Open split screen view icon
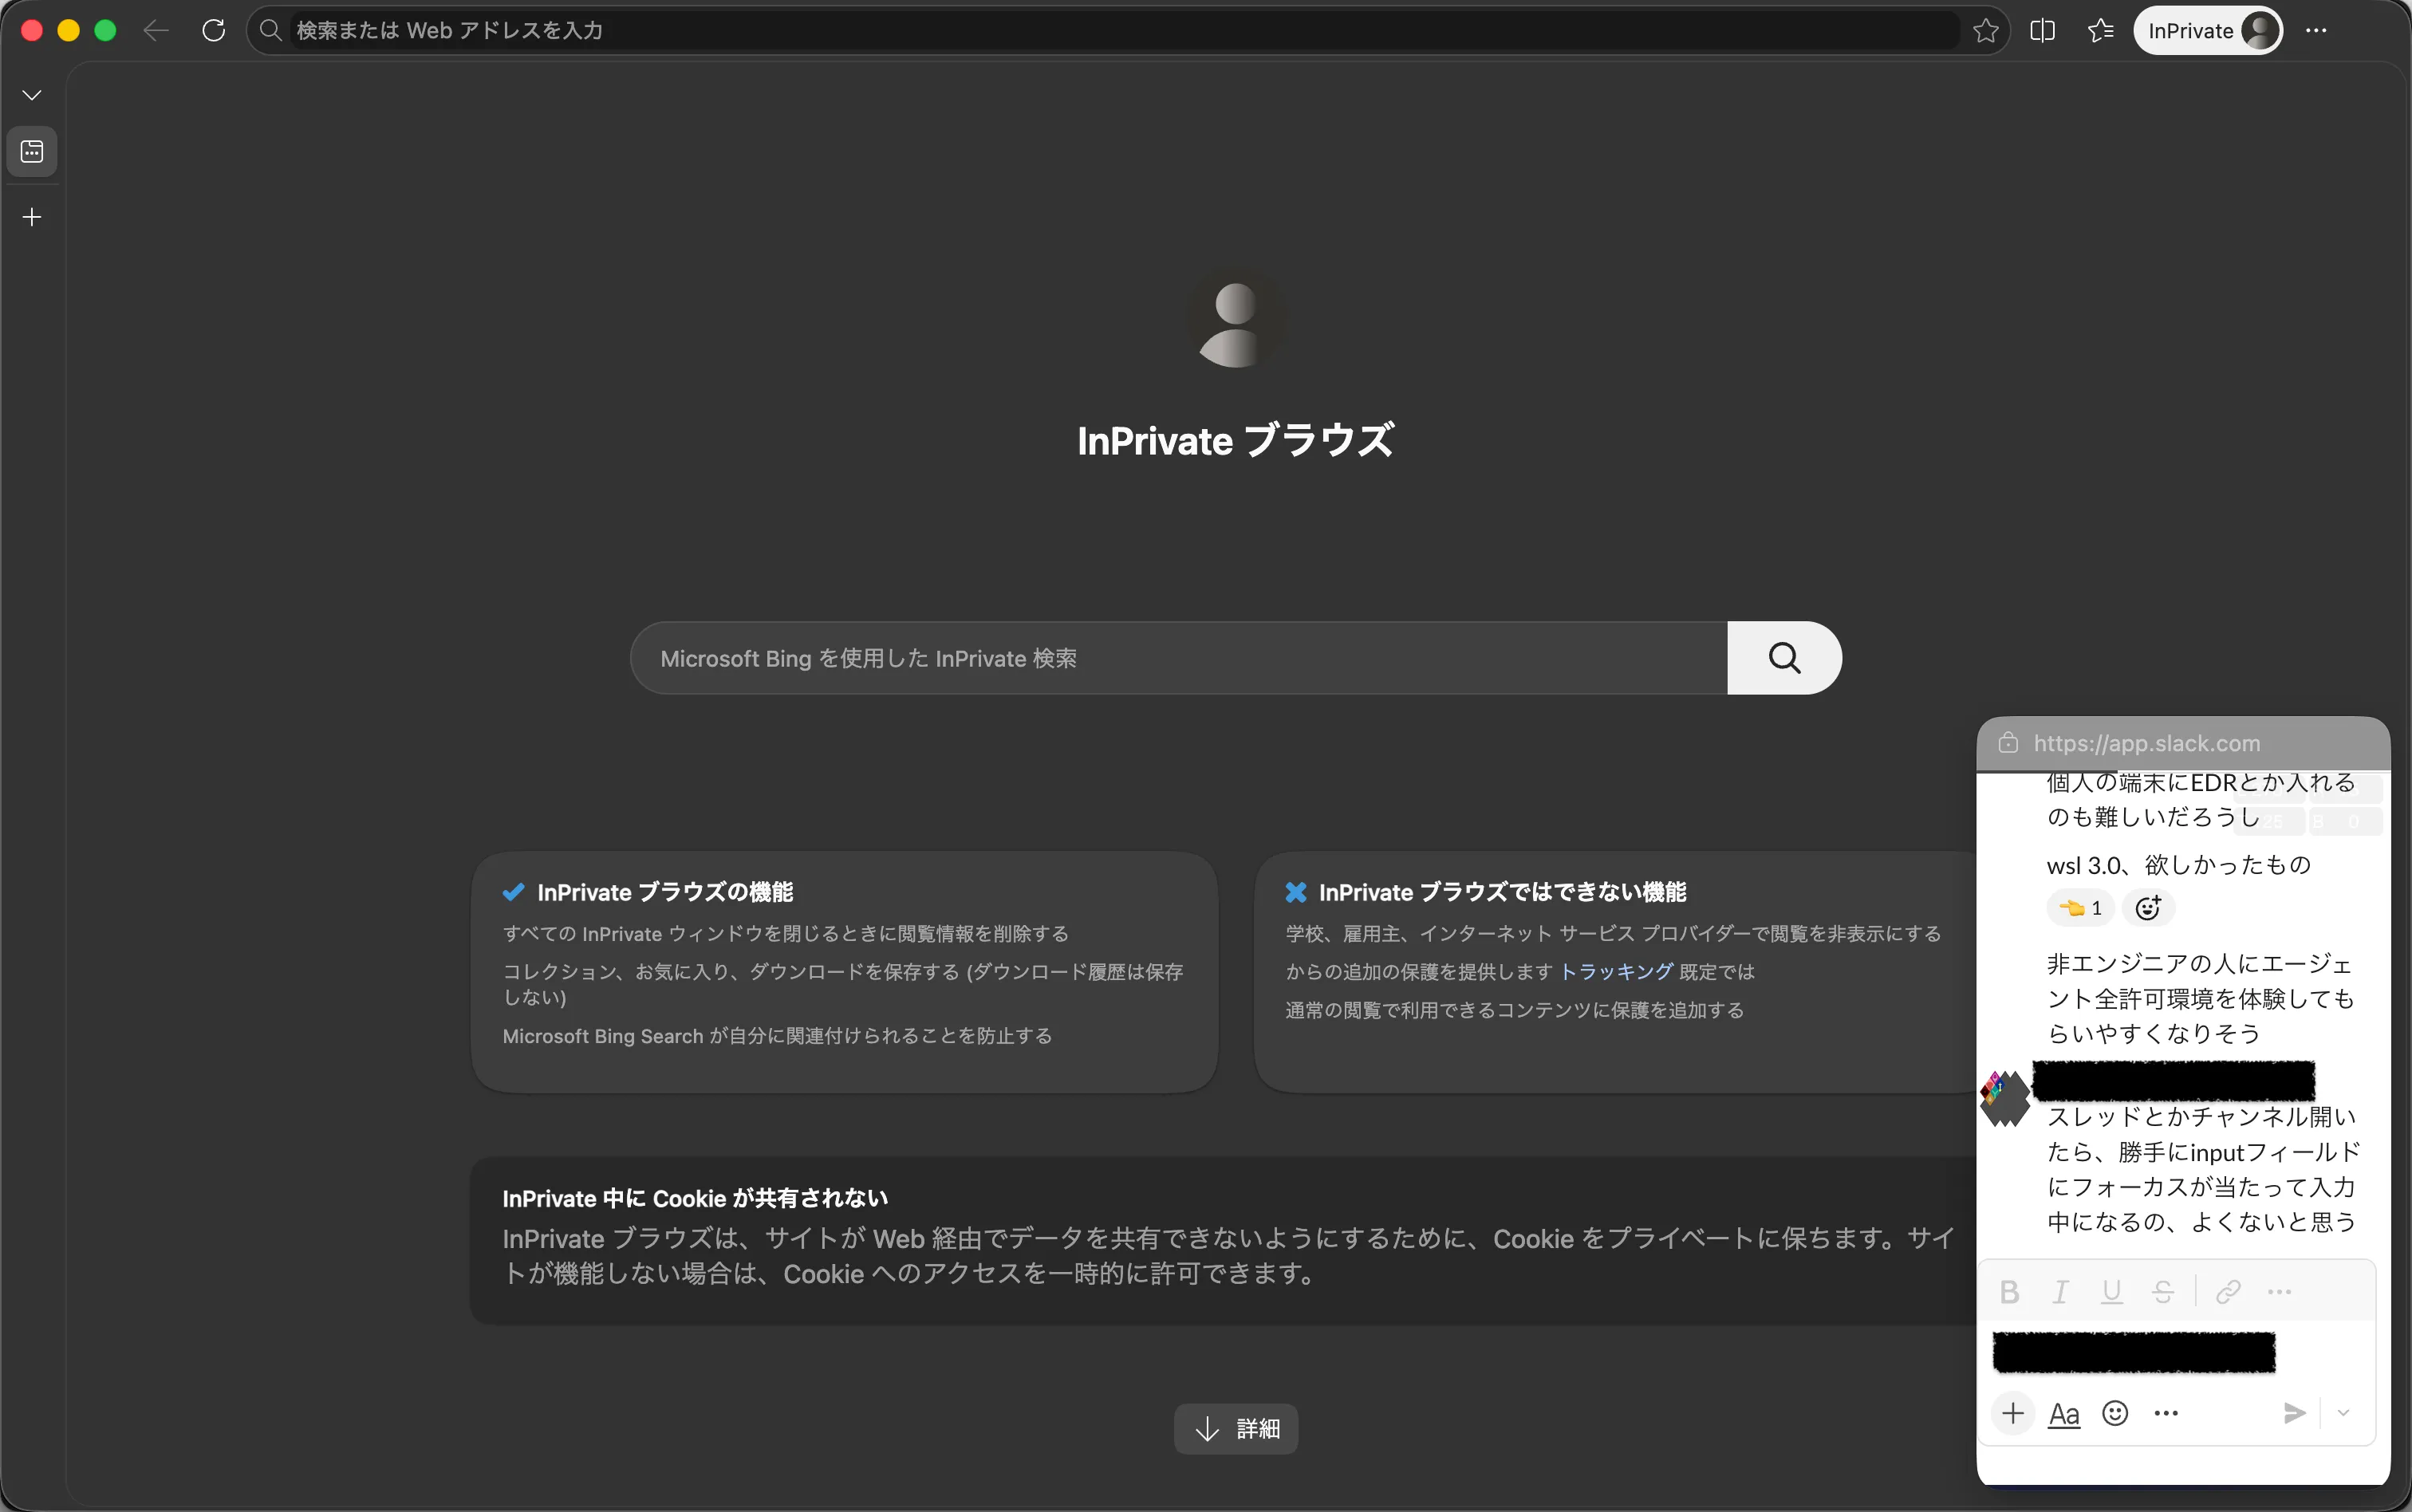Image resolution: width=2412 pixels, height=1512 pixels. click(2043, 31)
